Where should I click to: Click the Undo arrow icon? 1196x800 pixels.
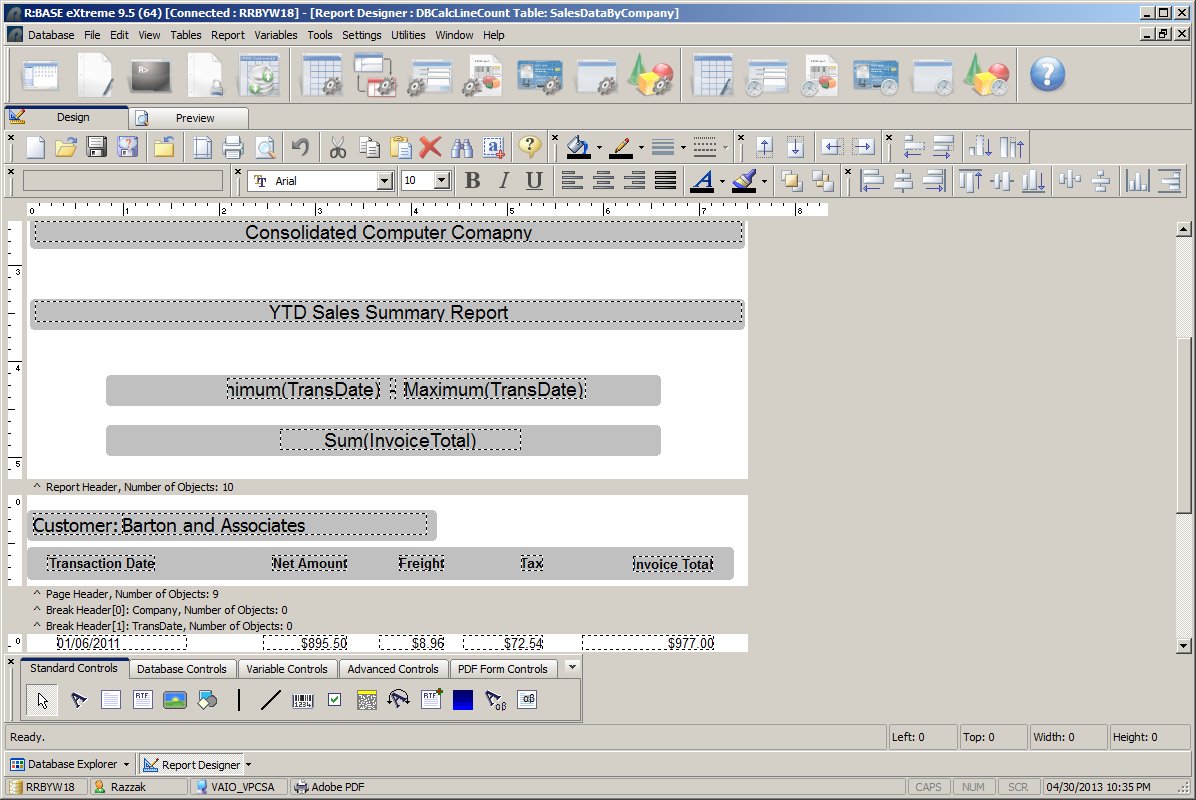pyautogui.click(x=300, y=148)
